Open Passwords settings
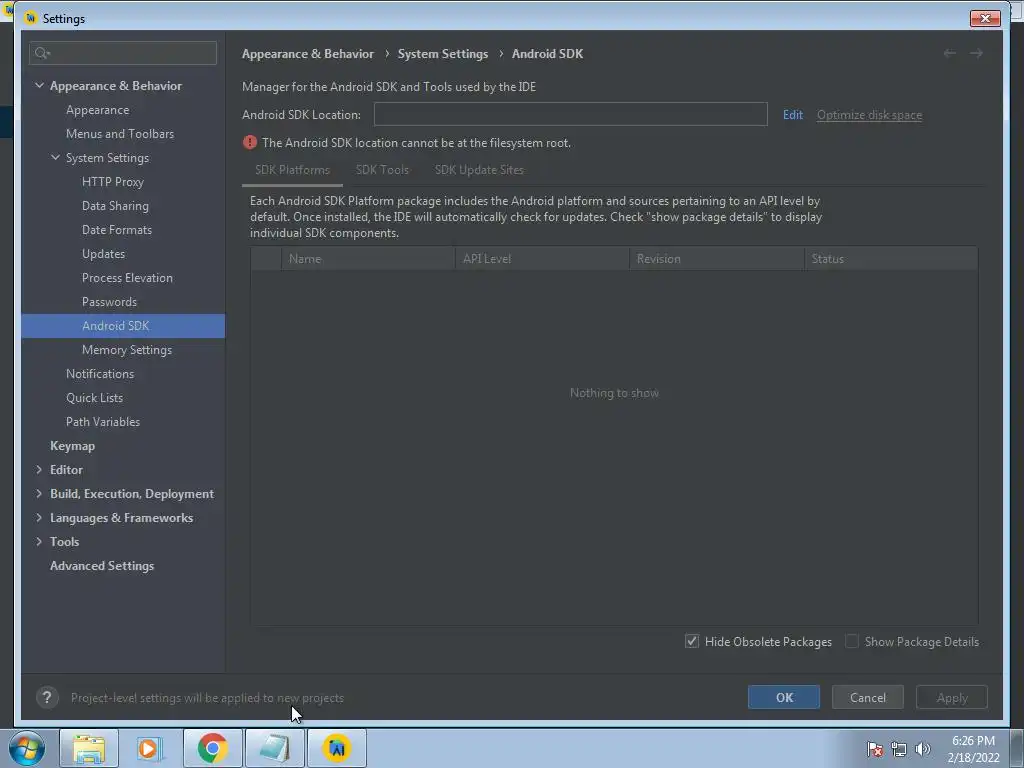Screen dimensions: 1024x768 [x=109, y=302]
